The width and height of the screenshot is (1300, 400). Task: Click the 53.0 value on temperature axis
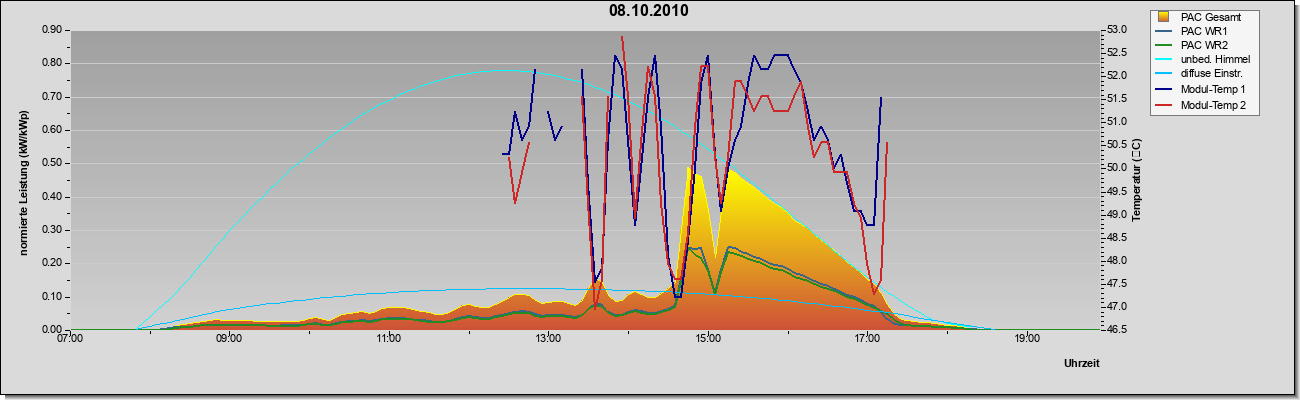click(x=1117, y=30)
